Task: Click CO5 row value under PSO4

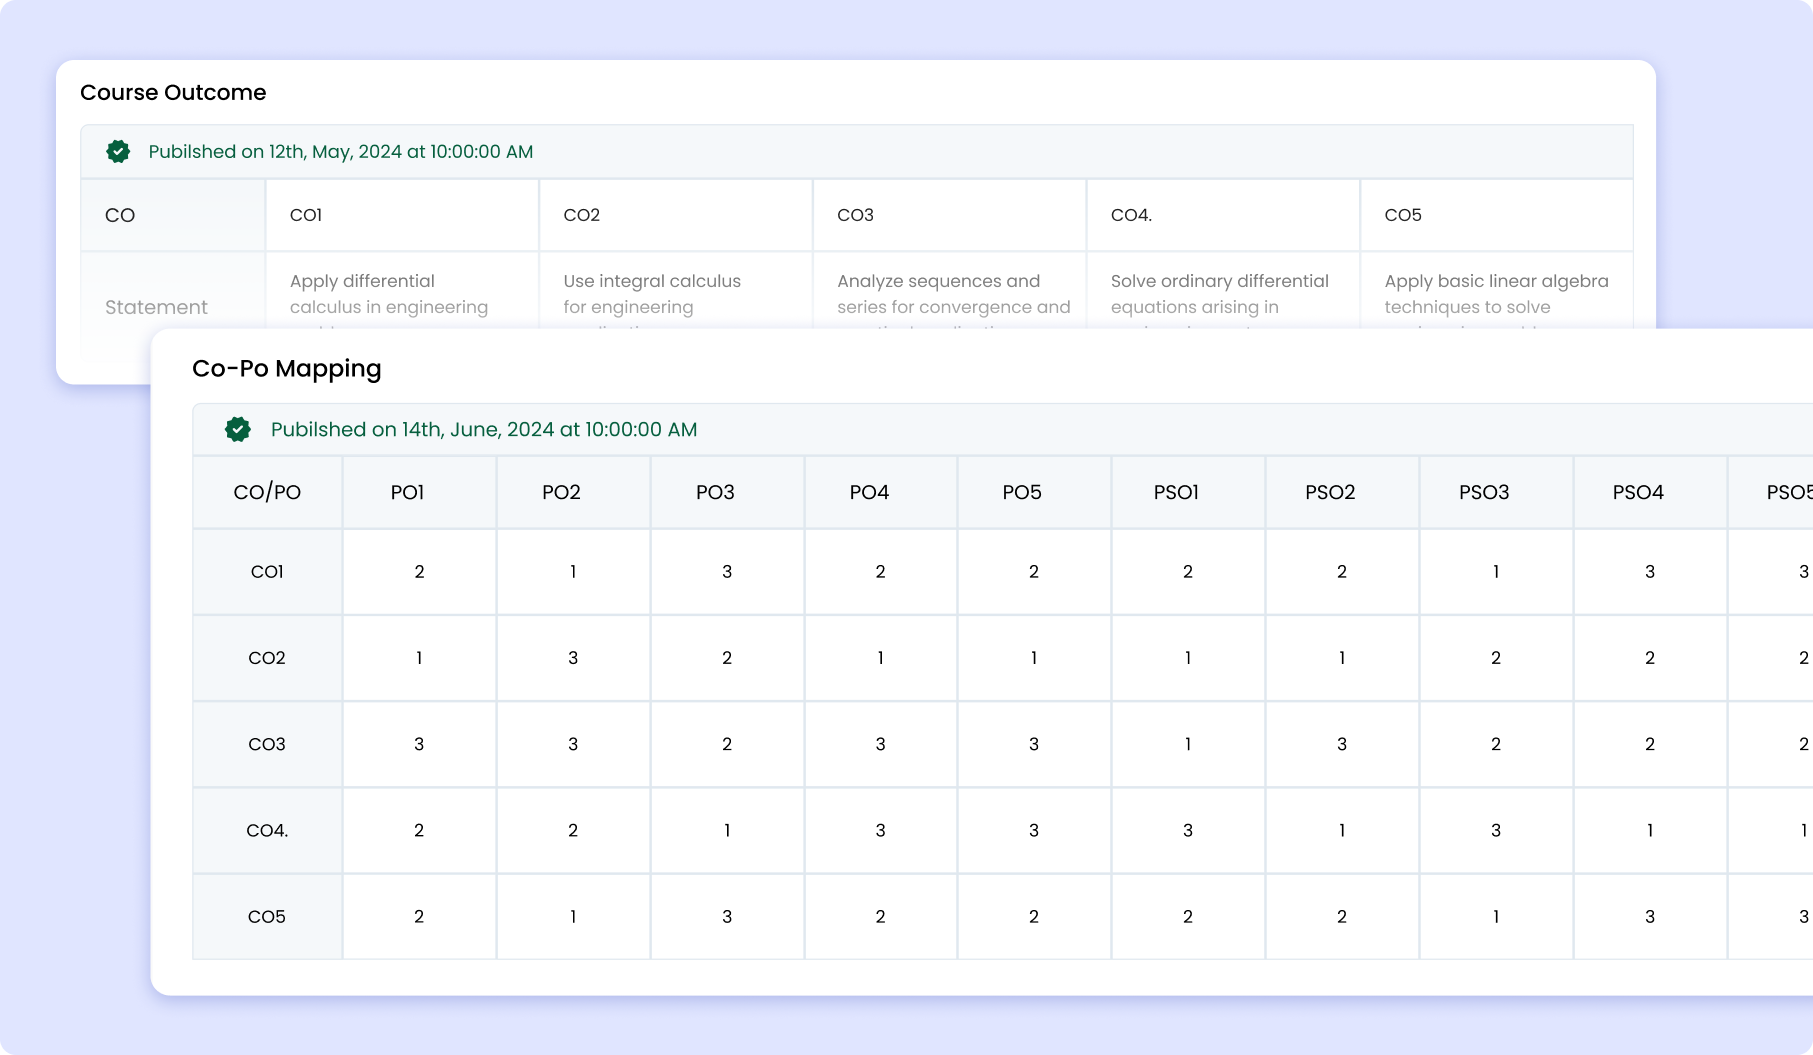Action: (1650, 917)
